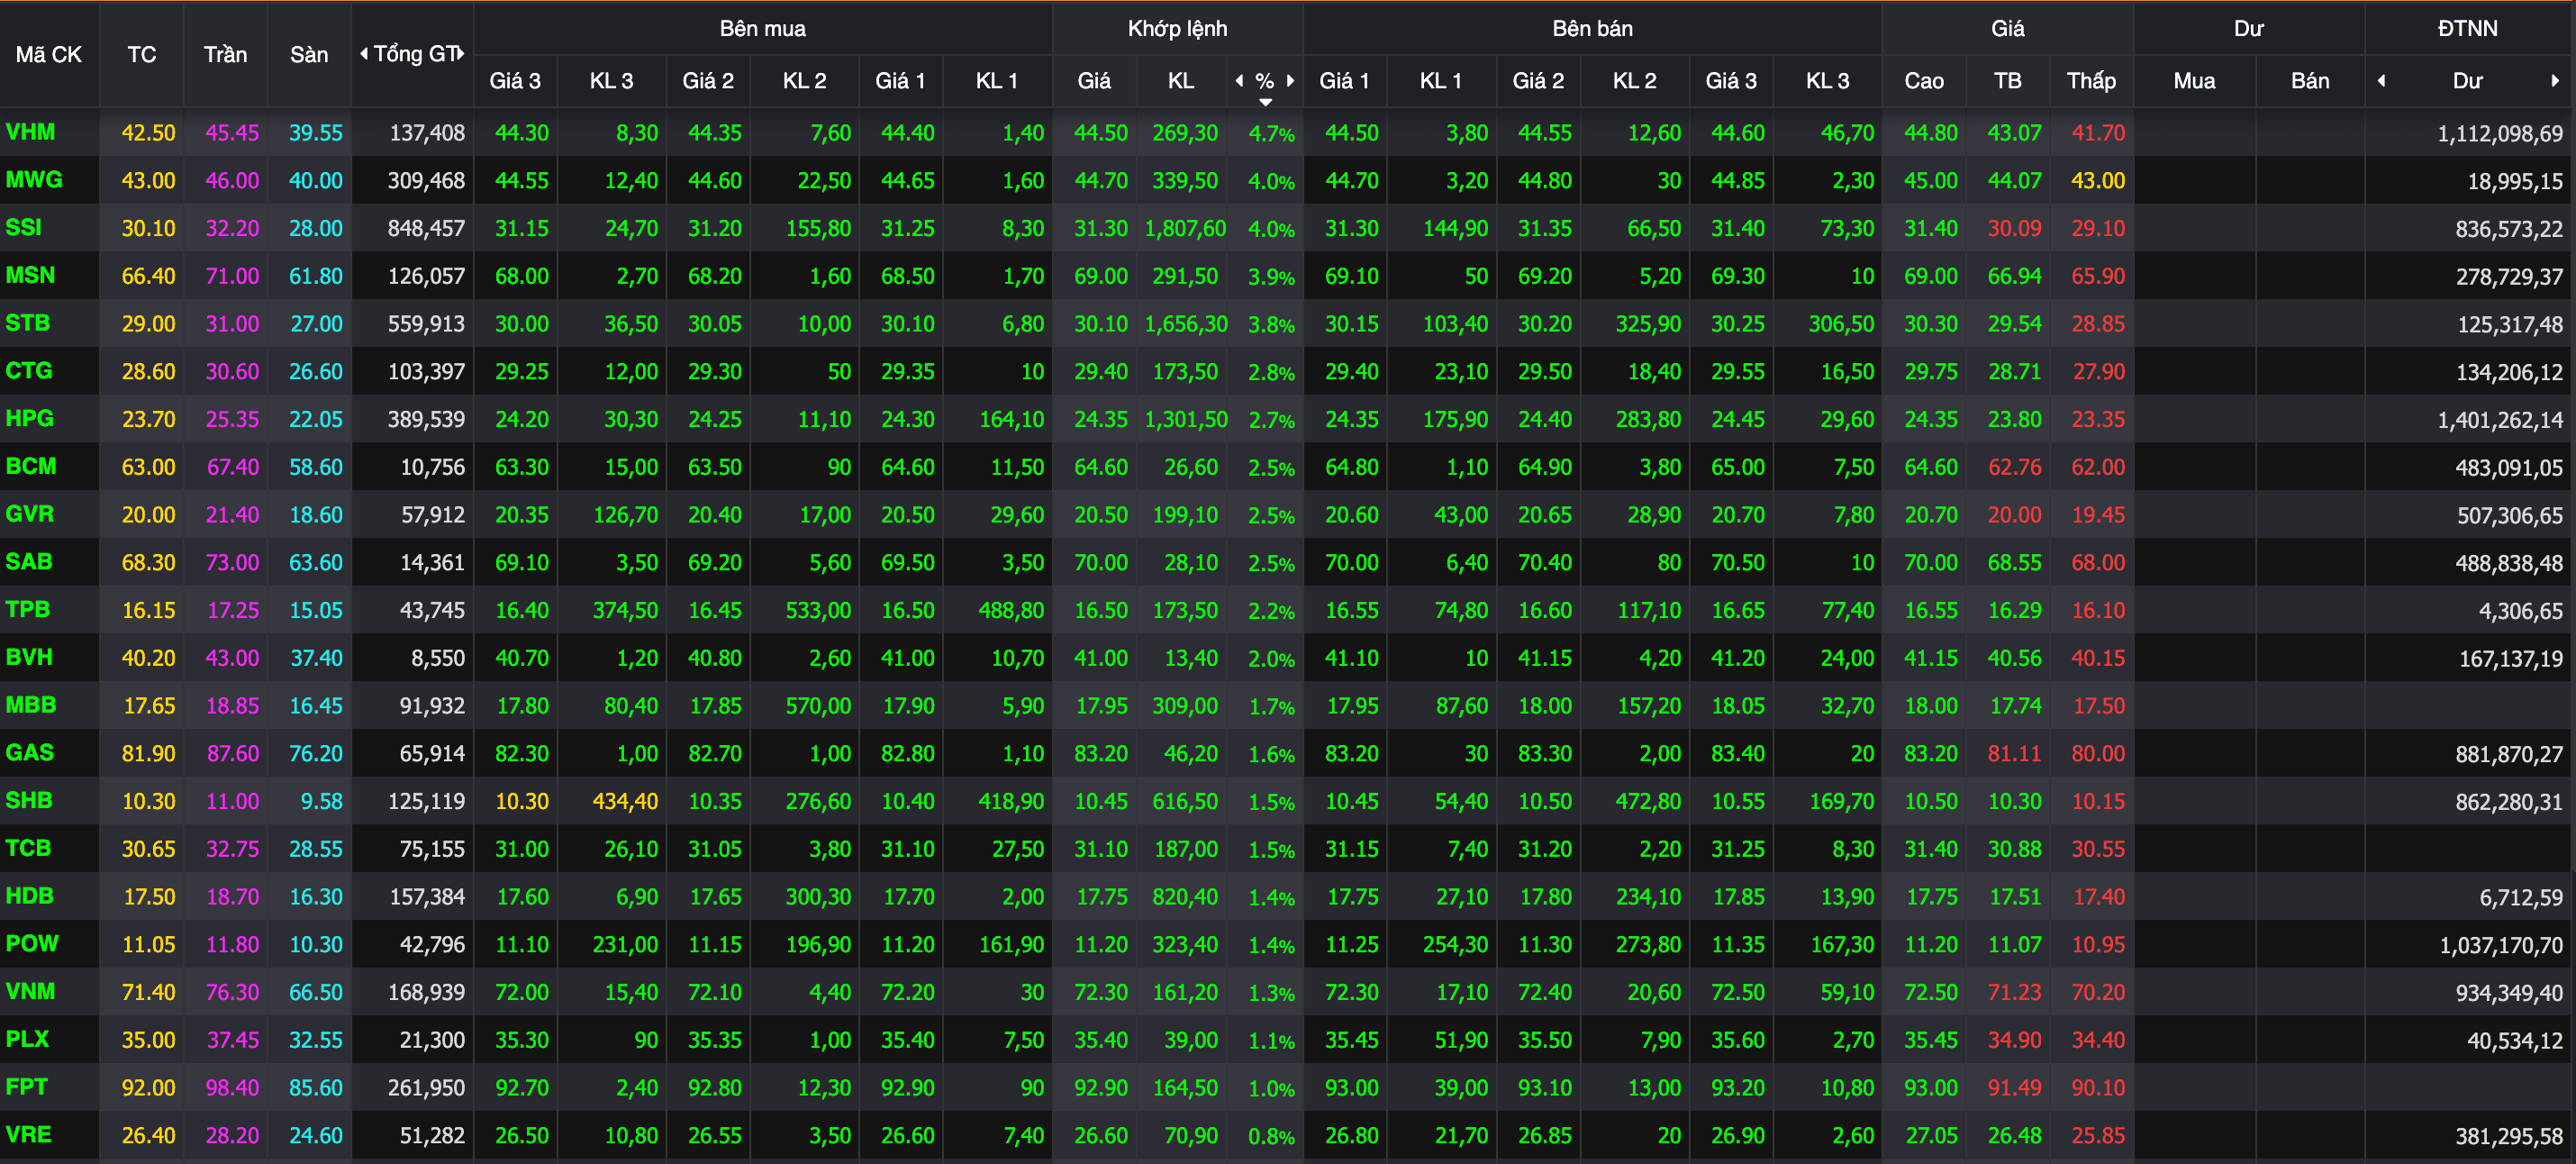Open SAB stock symbol
Viewport: 2576px width, 1164px height.
[29, 562]
